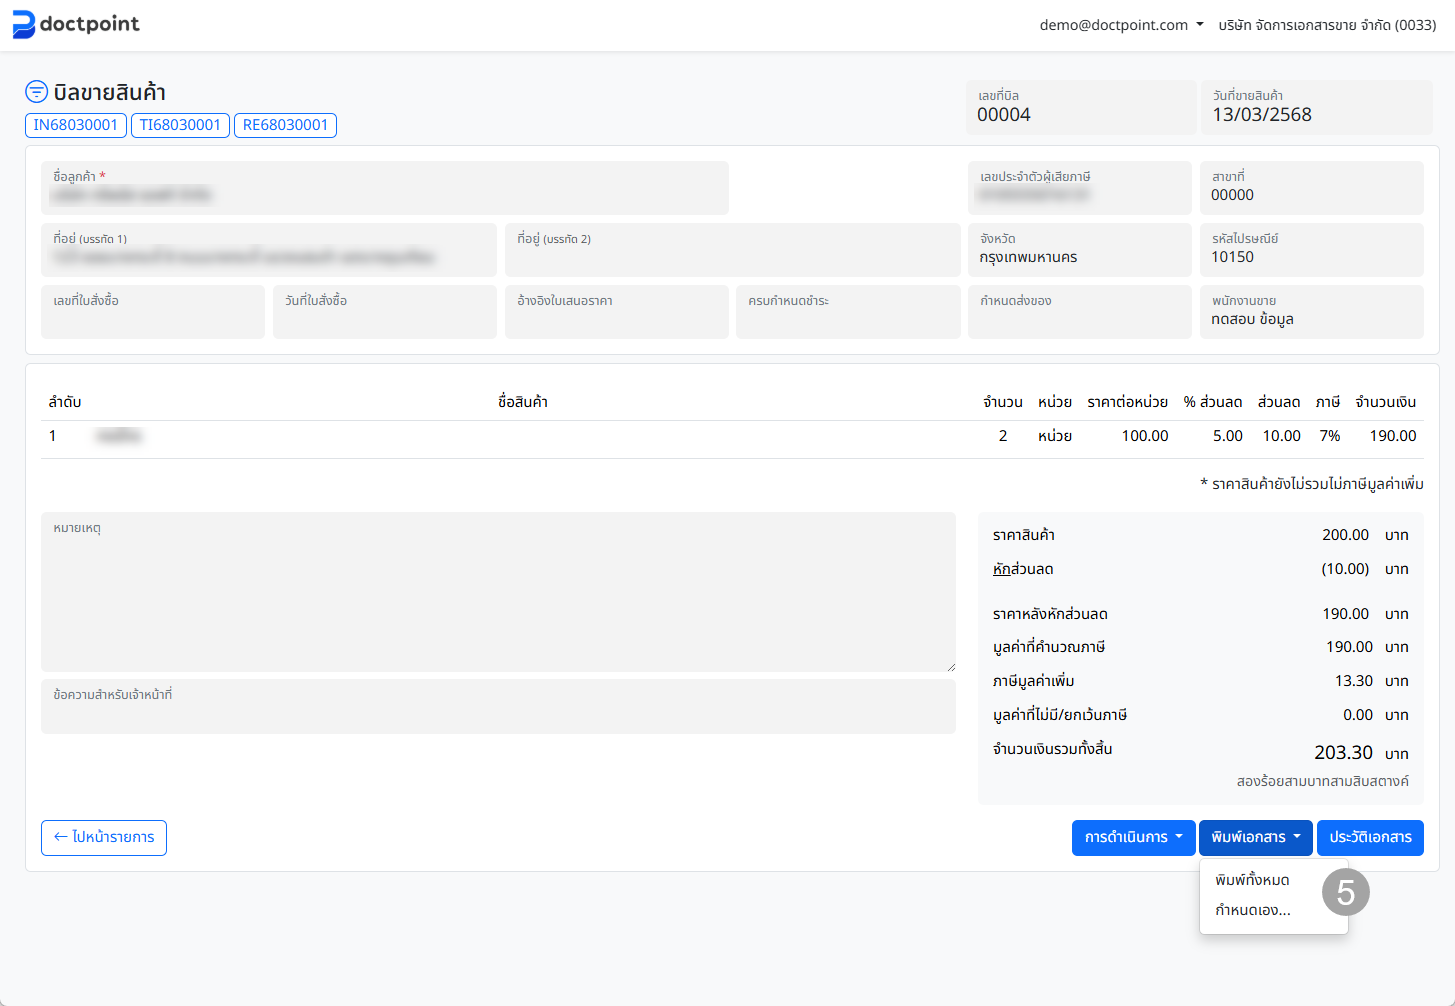Choose กำหนดเอง... from print menu
Image resolution: width=1455 pixels, height=1006 pixels.
click(x=1253, y=910)
